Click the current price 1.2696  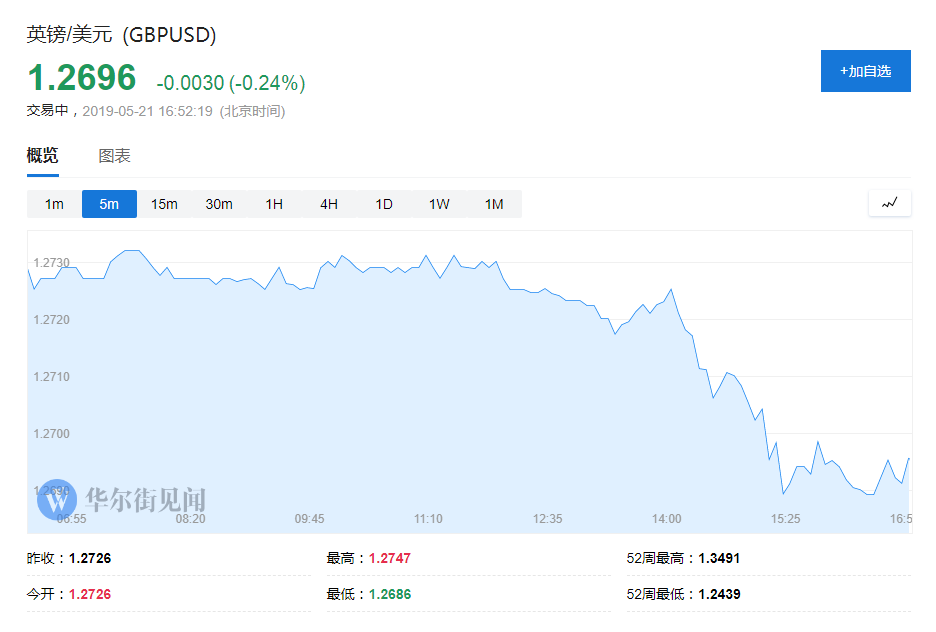click(81, 78)
